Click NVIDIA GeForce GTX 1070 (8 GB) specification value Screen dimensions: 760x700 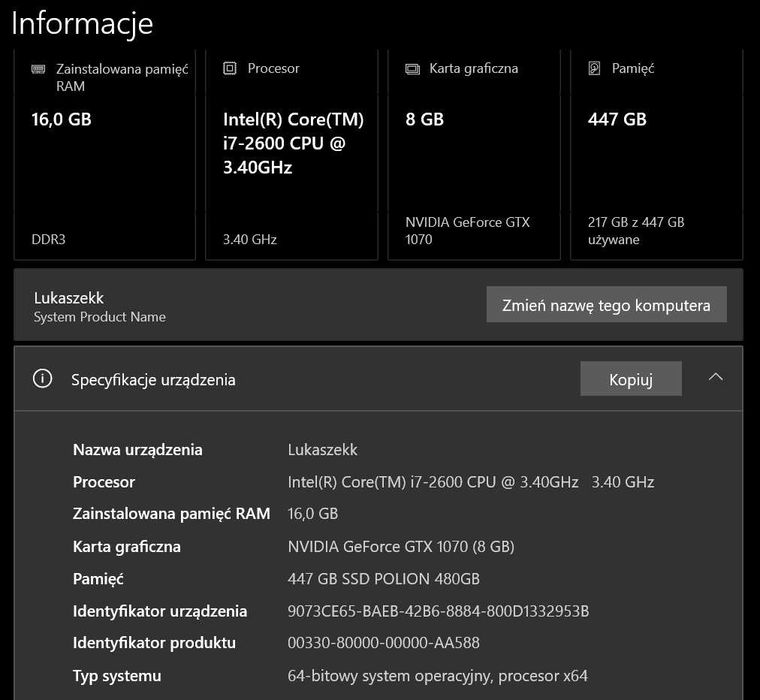point(400,547)
